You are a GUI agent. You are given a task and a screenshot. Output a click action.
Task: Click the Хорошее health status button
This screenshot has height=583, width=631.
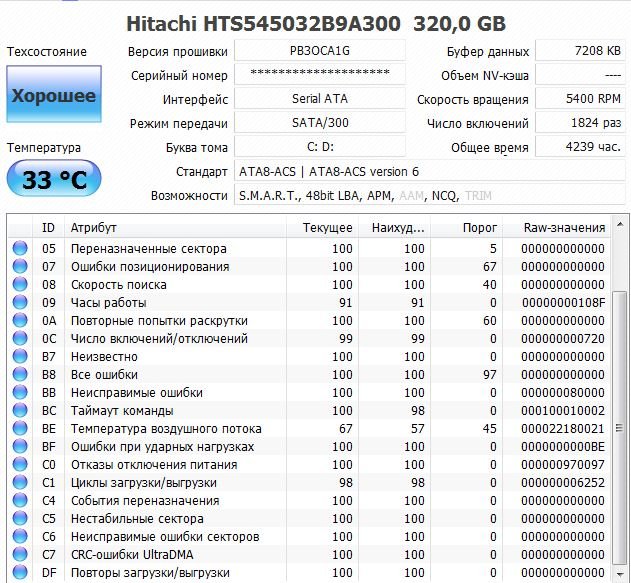[54, 94]
